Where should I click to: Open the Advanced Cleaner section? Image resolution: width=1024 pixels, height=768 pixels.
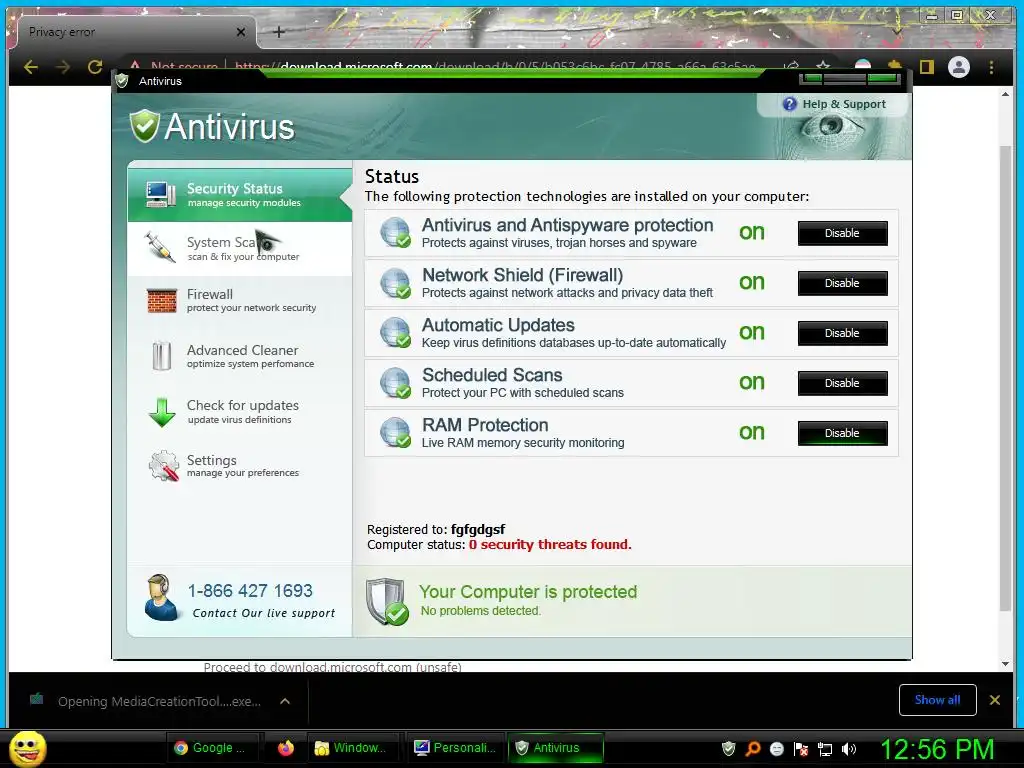240,356
